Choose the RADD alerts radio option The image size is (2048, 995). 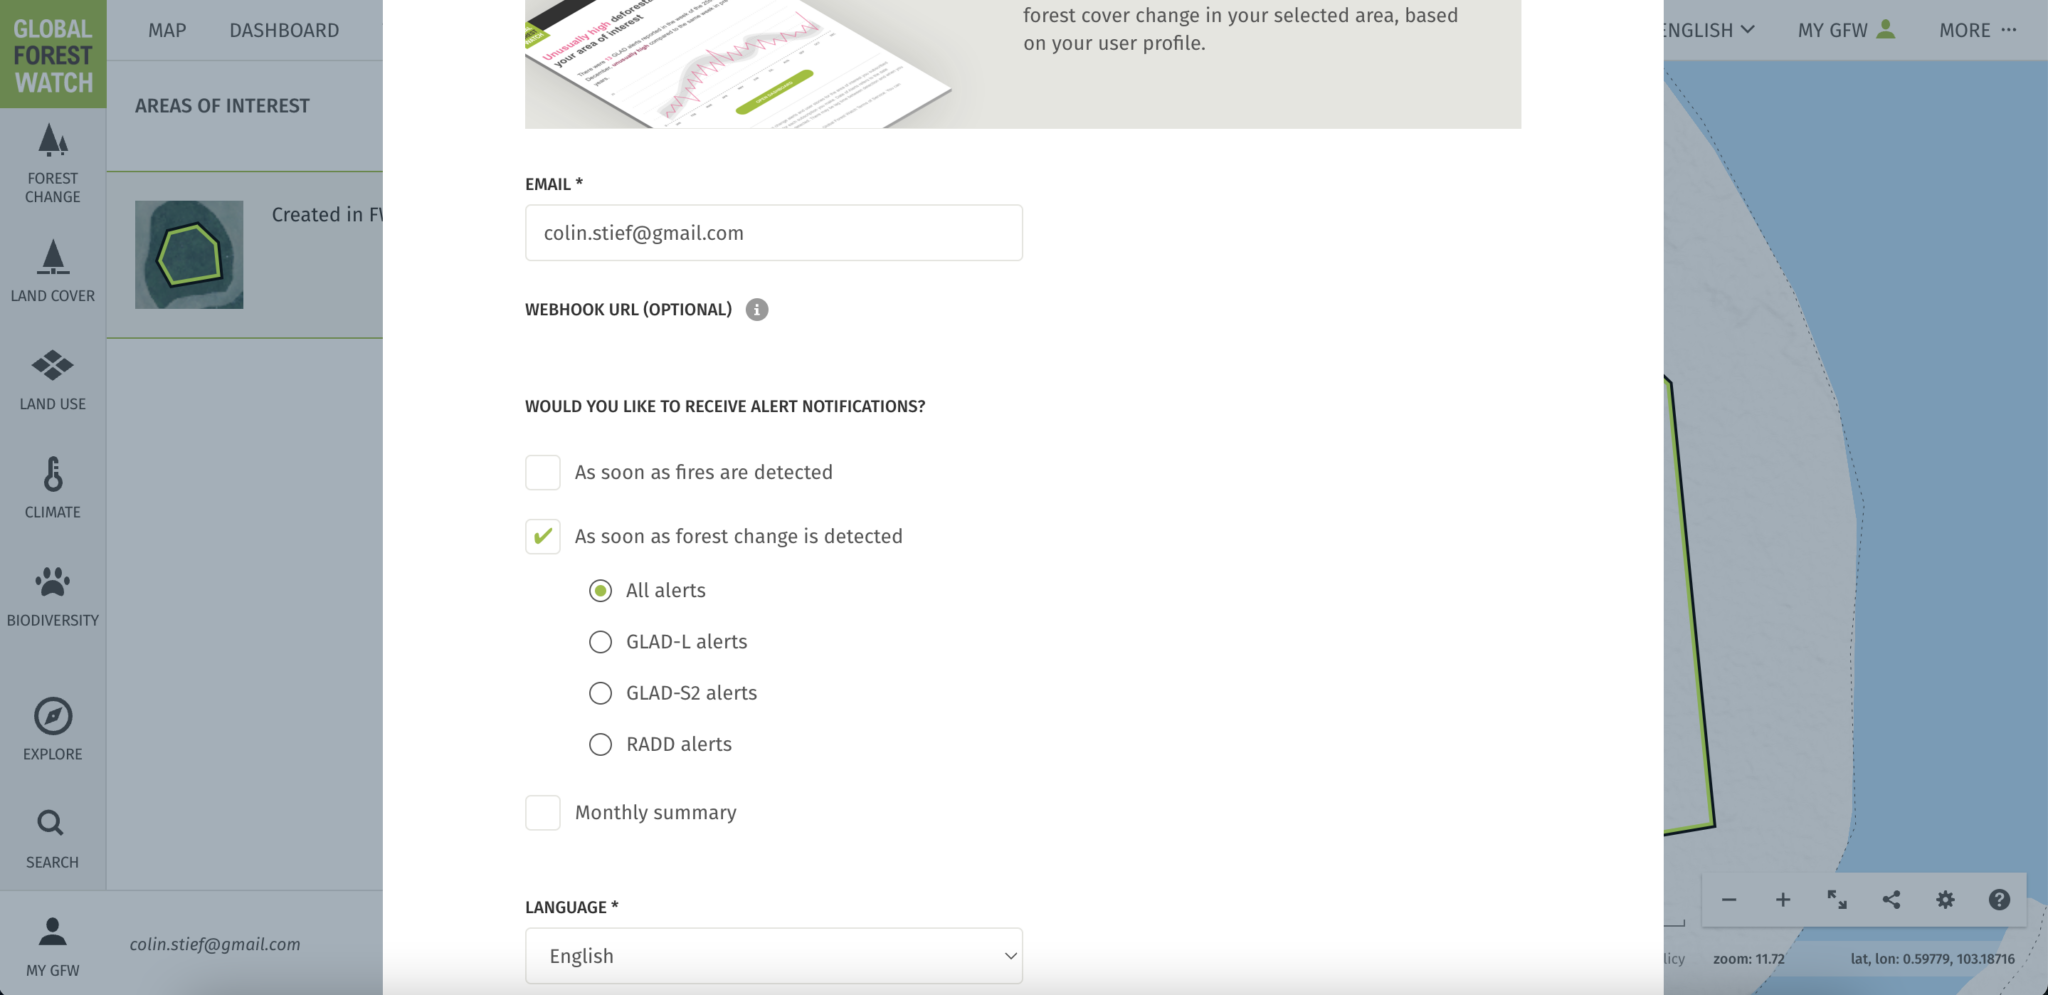click(600, 745)
